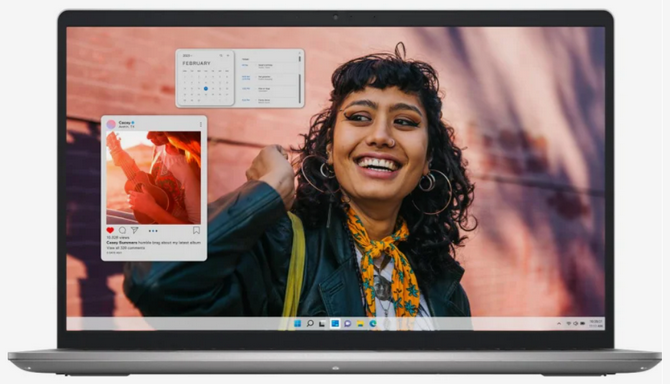Click the calendar search magnifier icon
This screenshot has height=384, width=670.
pyautogui.click(x=221, y=56)
